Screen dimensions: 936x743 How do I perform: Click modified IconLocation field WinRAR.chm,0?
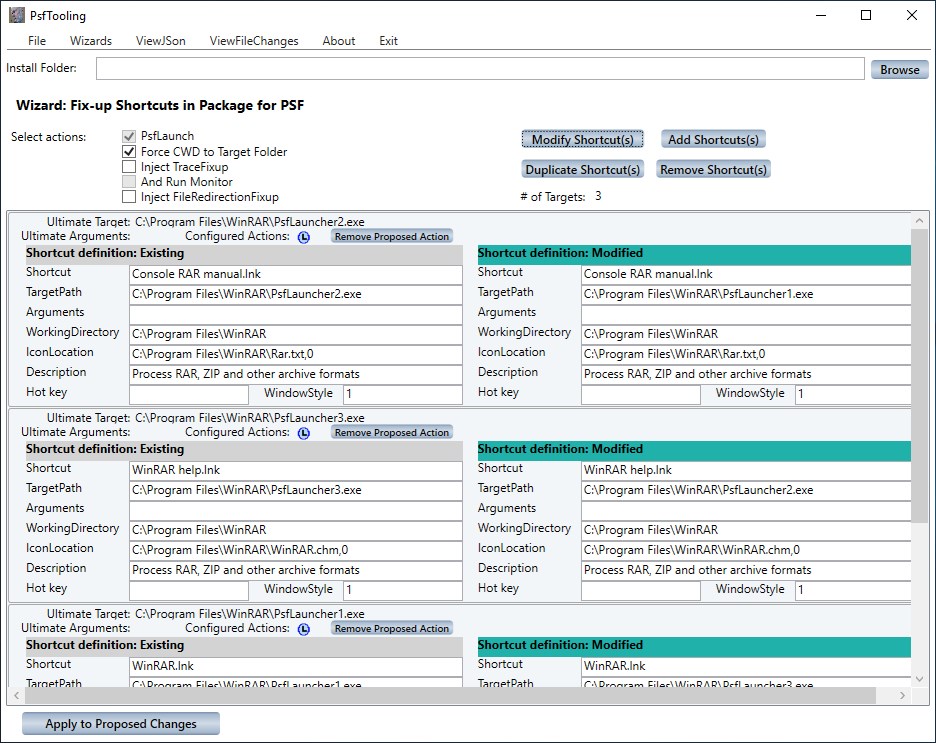(746, 550)
